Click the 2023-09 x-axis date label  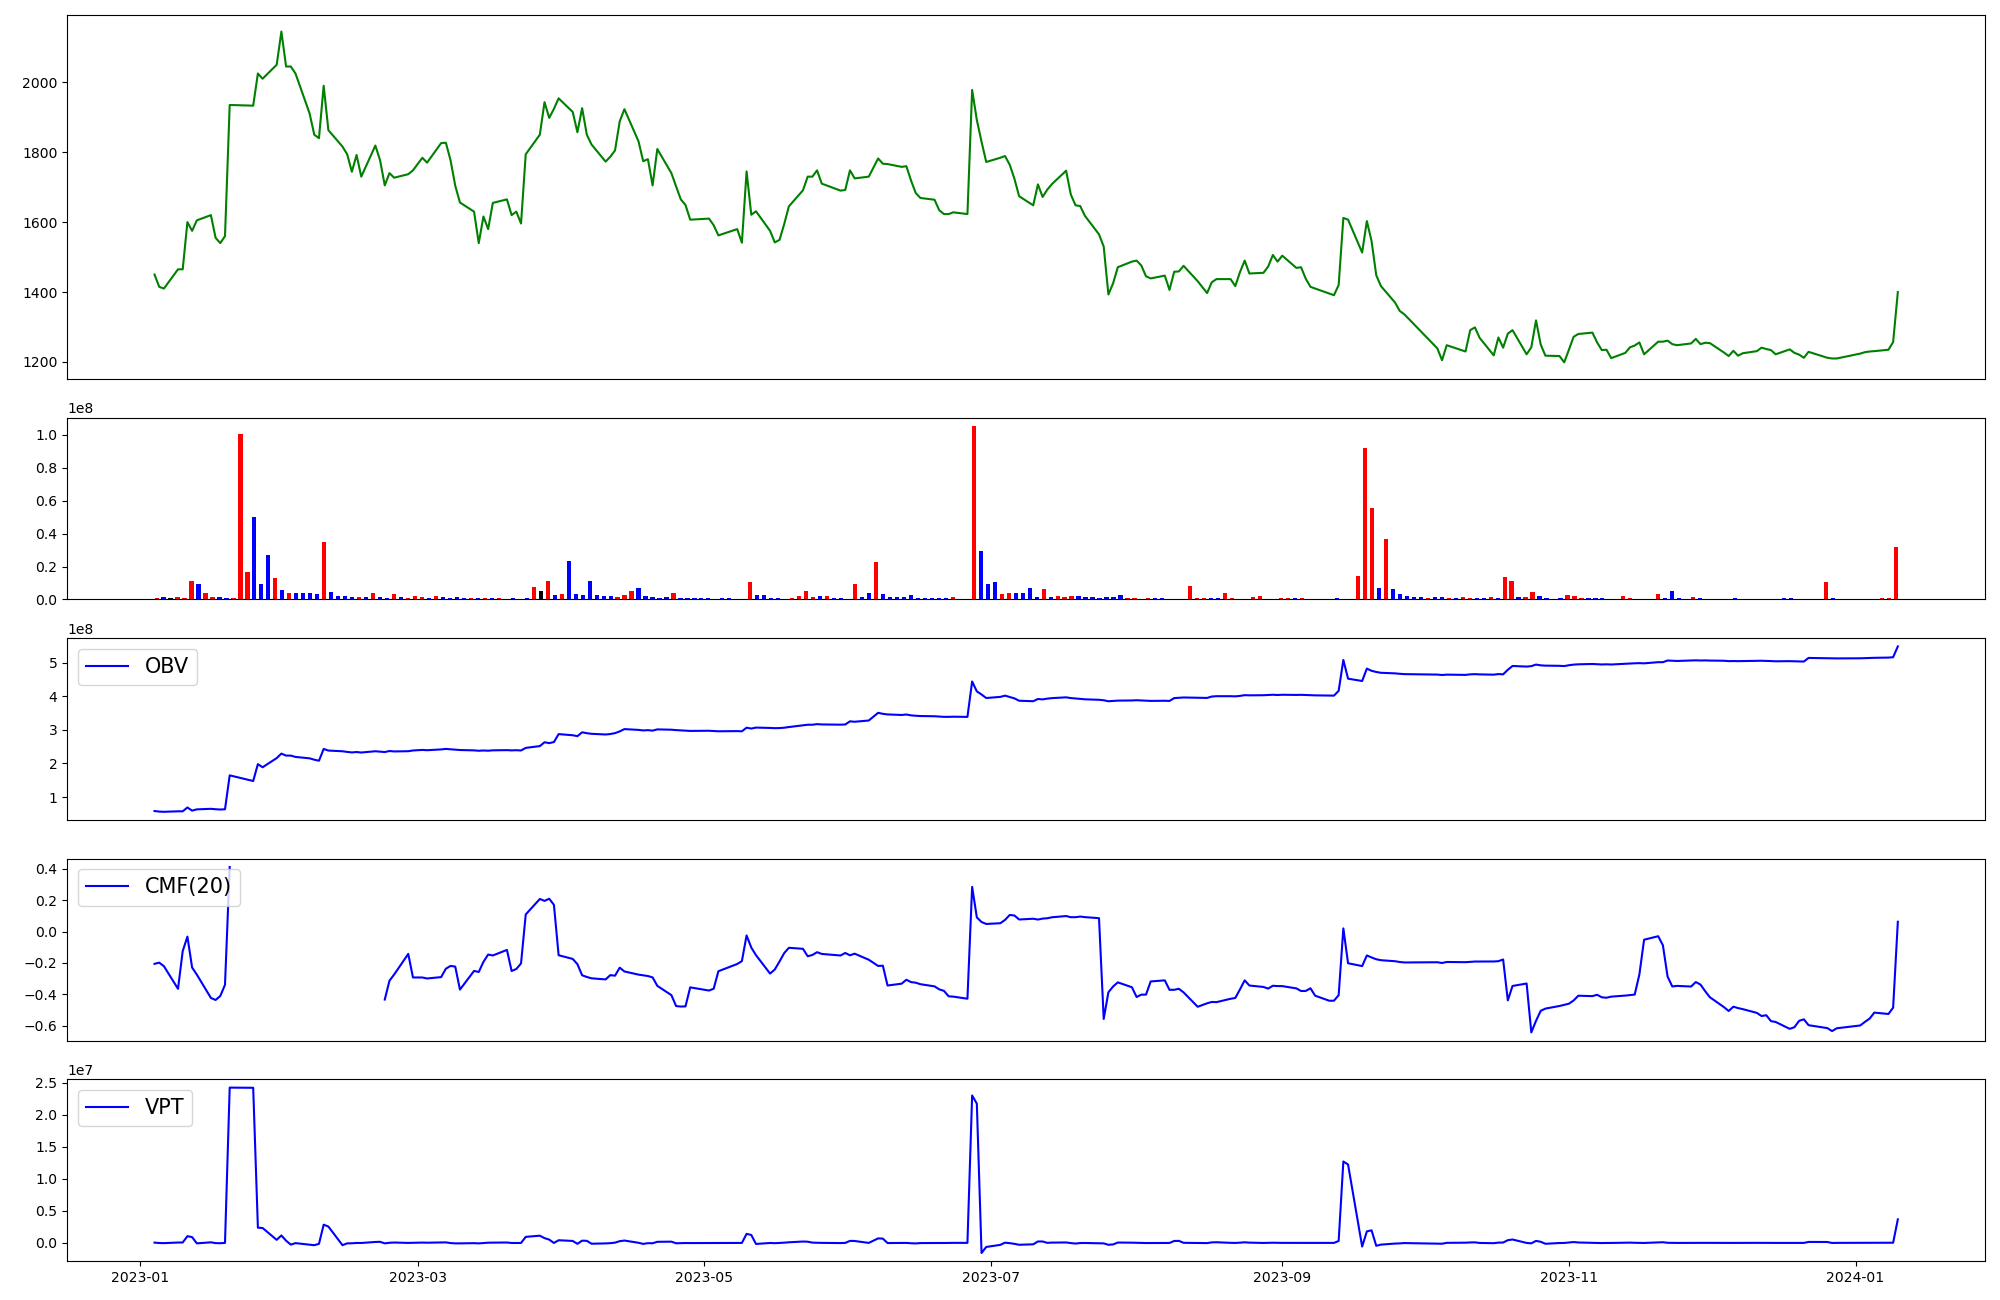pos(1282,1277)
